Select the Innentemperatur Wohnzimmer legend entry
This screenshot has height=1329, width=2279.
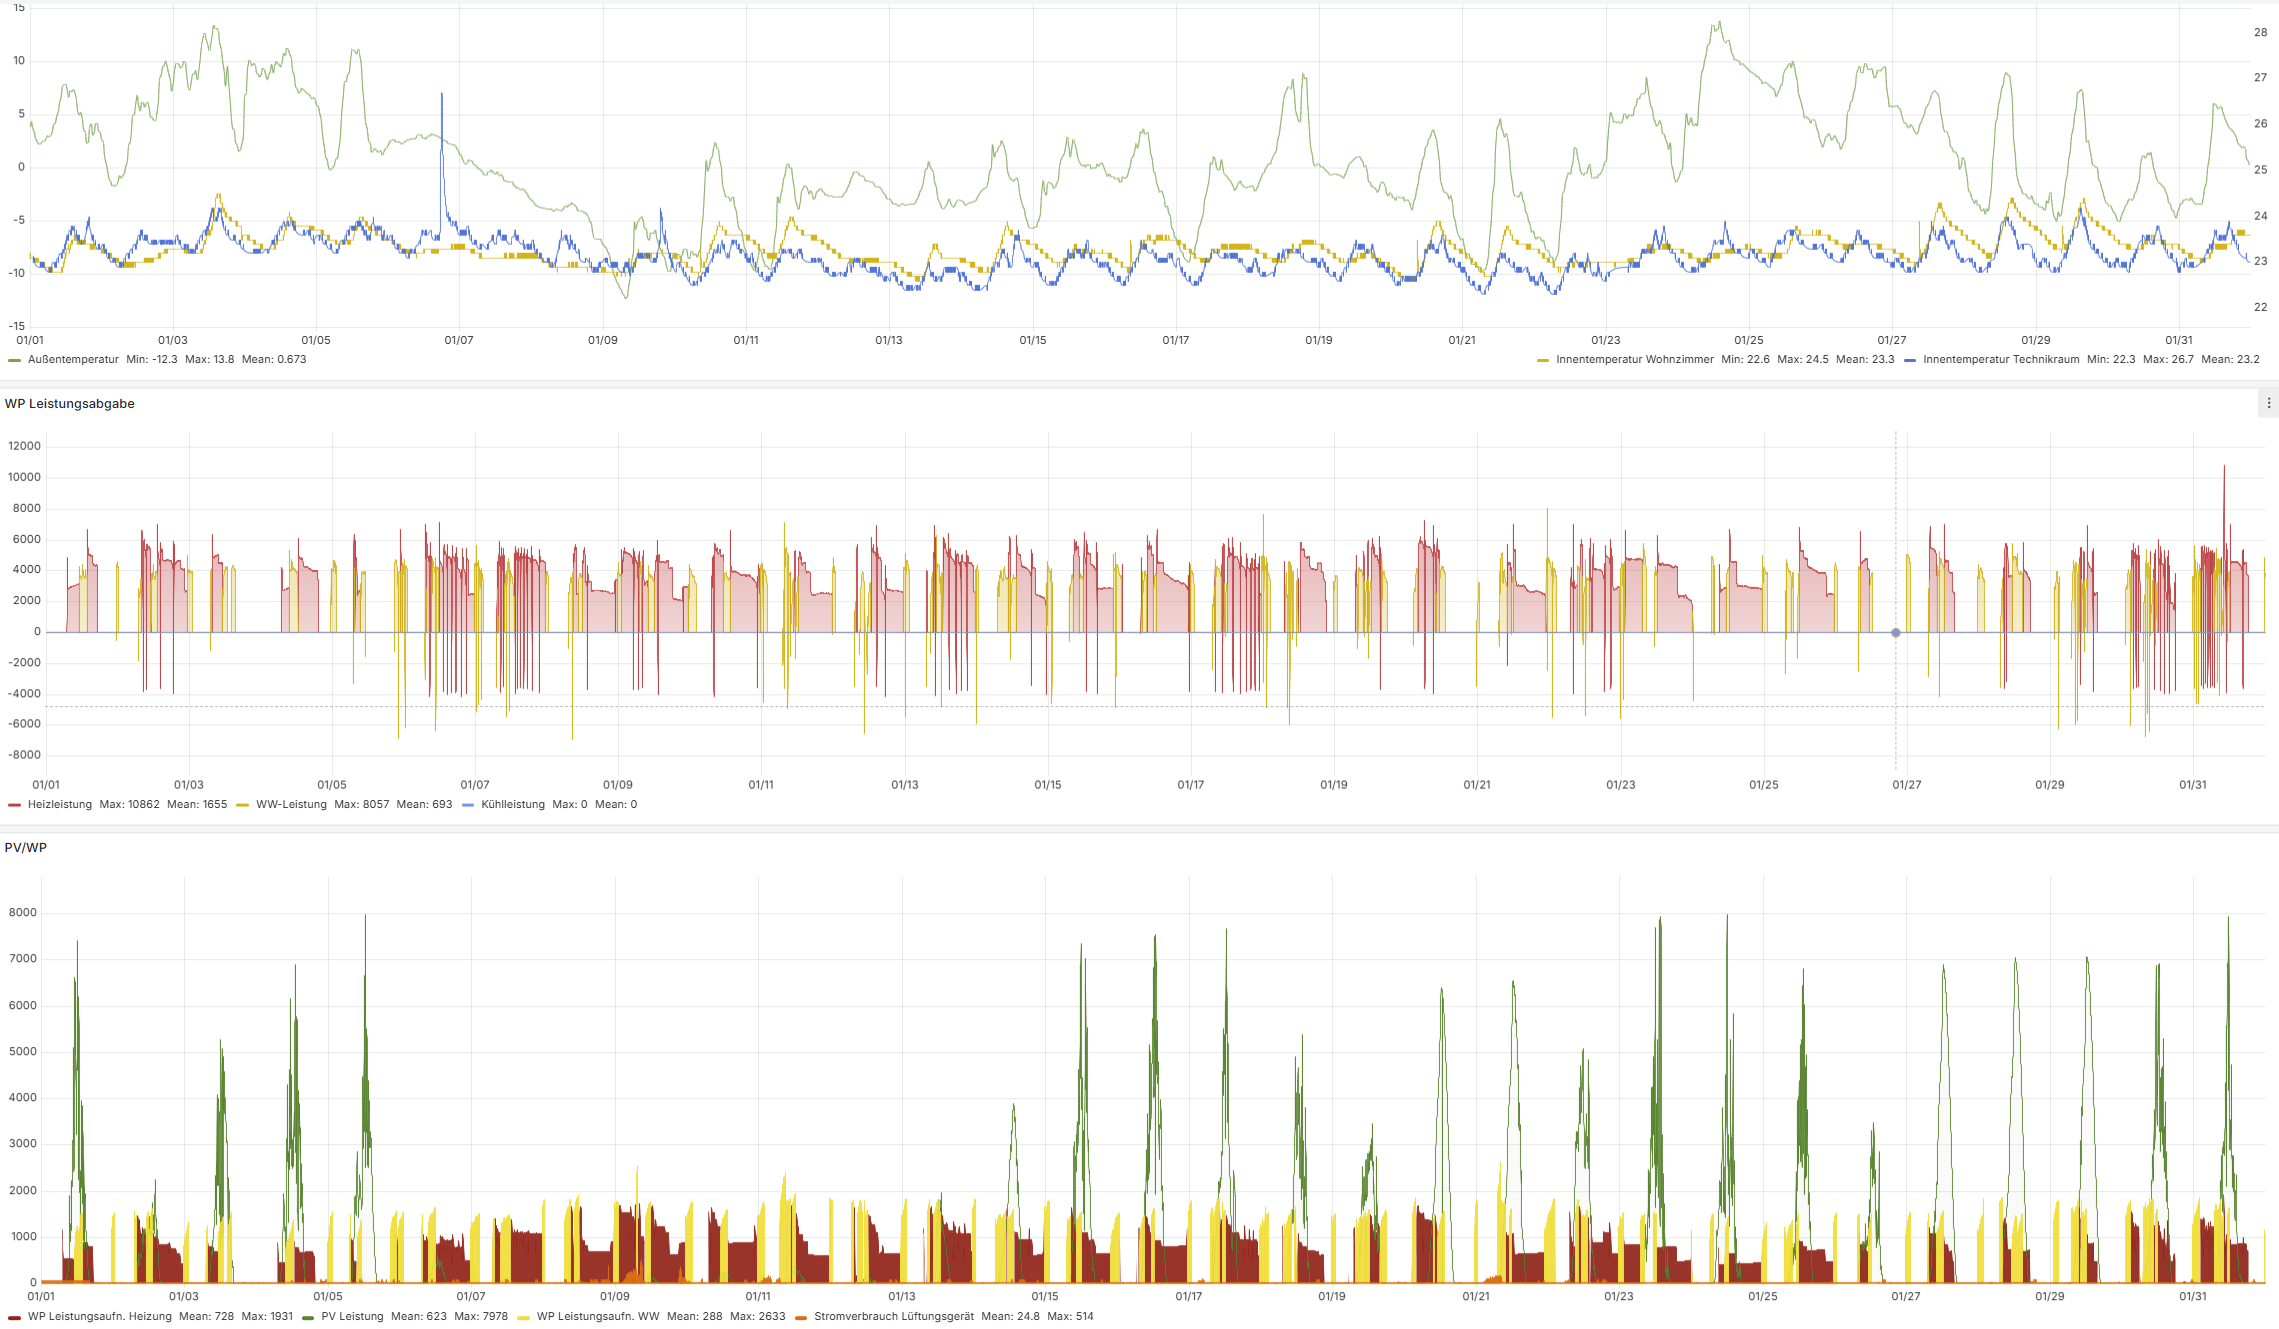(x=1634, y=360)
